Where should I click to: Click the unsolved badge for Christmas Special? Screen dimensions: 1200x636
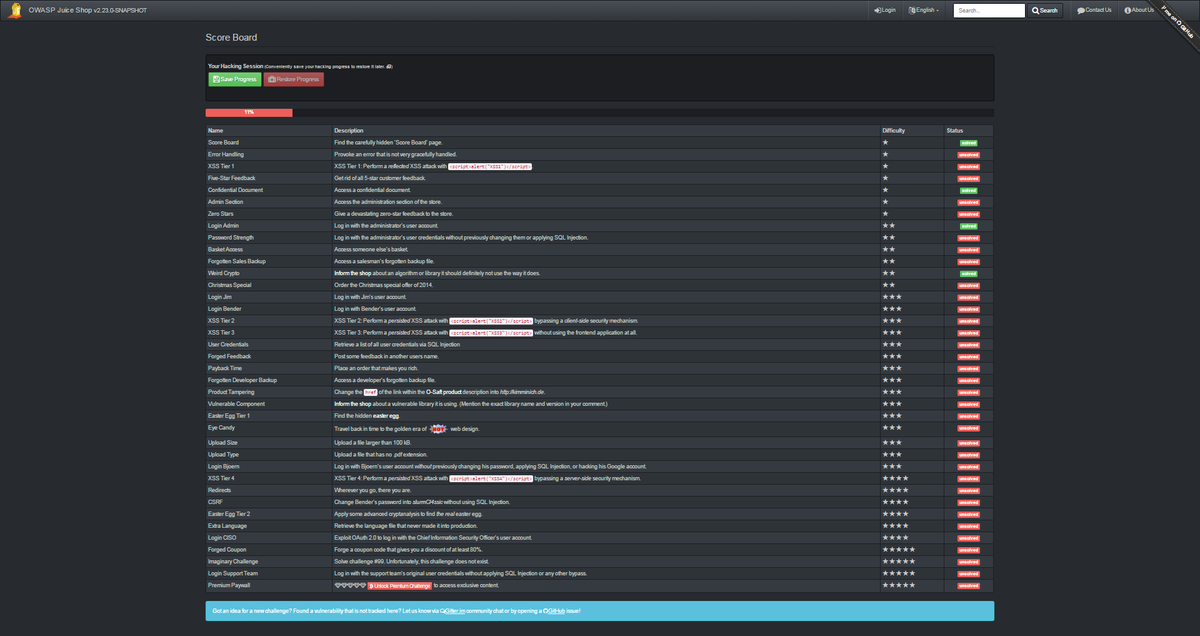tap(968, 285)
